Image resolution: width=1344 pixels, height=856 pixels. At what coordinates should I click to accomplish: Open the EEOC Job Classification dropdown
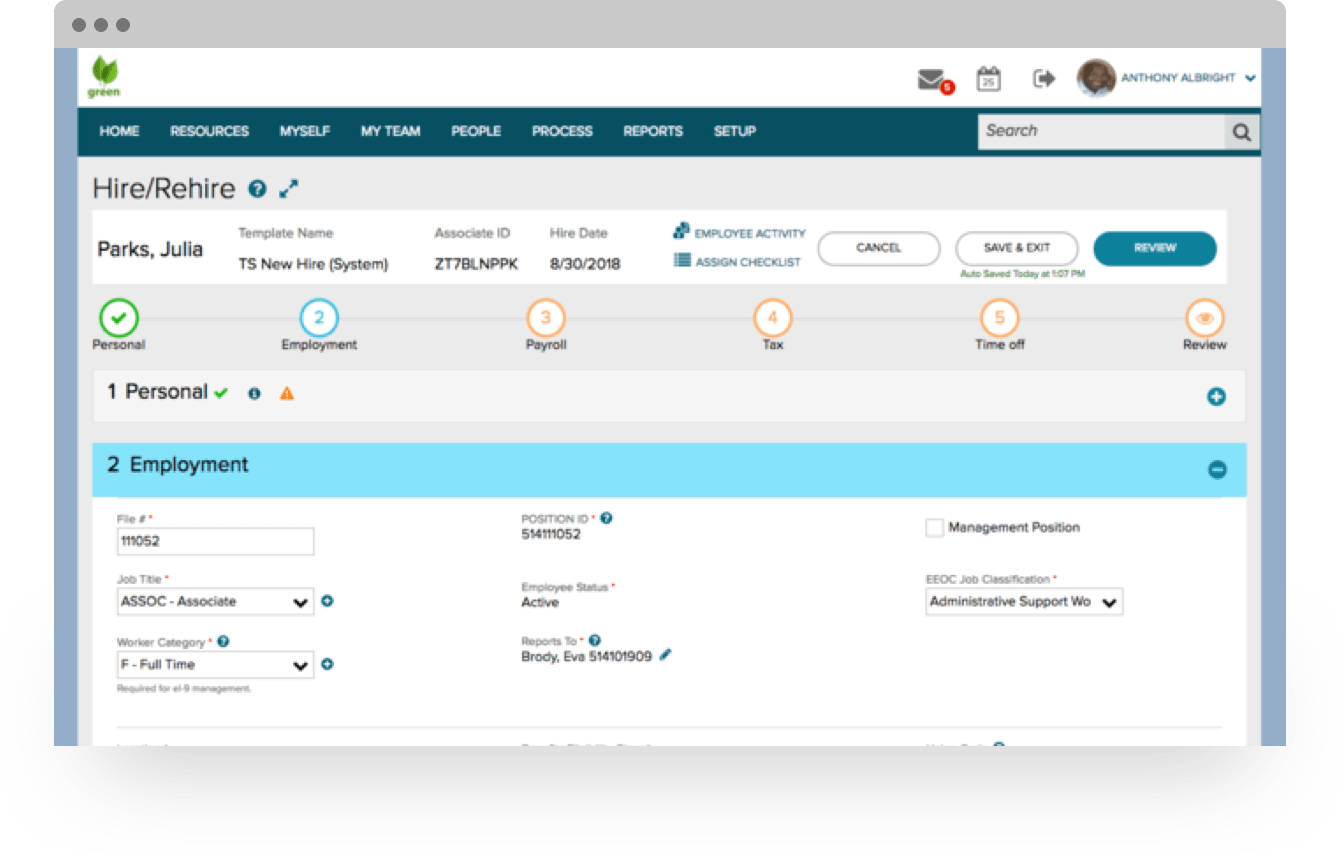(1110, 601)
